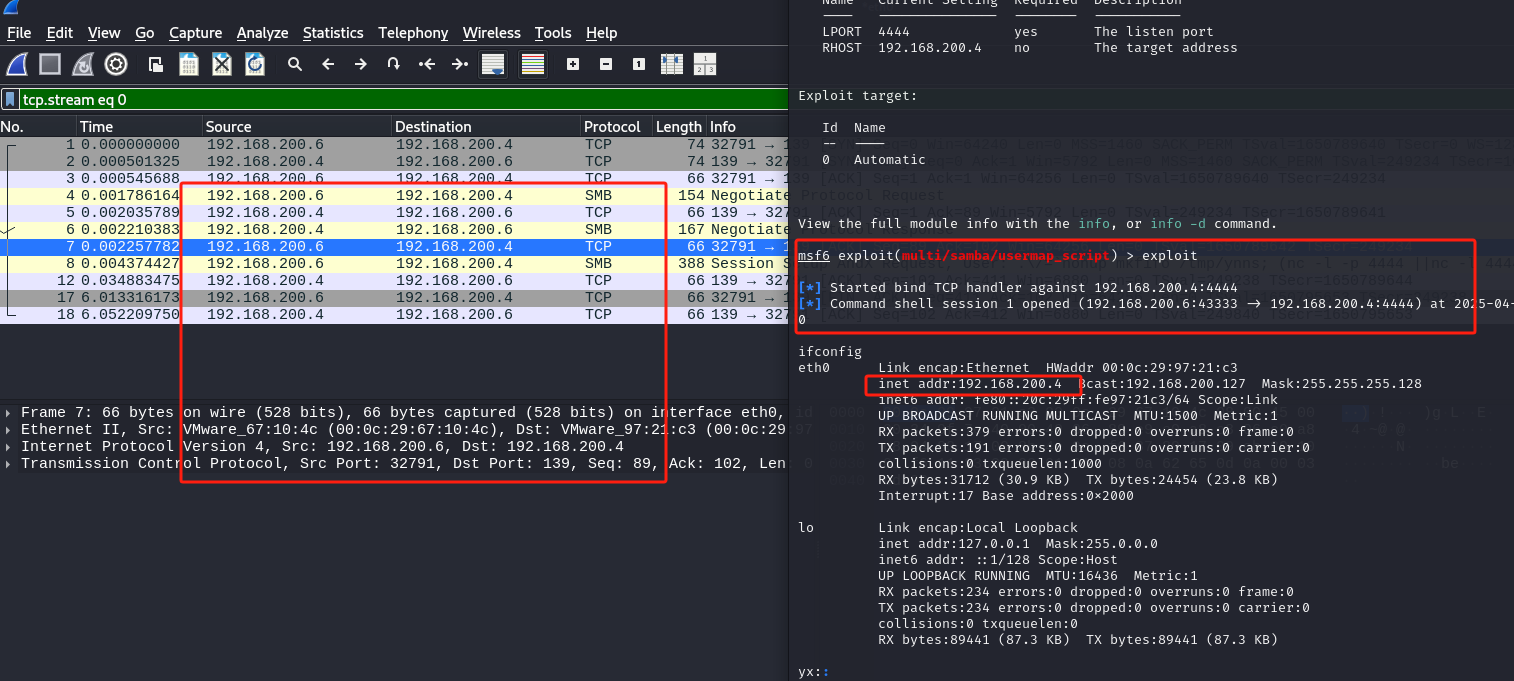This screenshot has height=681, width=1514.
Task: Expand the Frame 7 details tree
Action: 9,412
